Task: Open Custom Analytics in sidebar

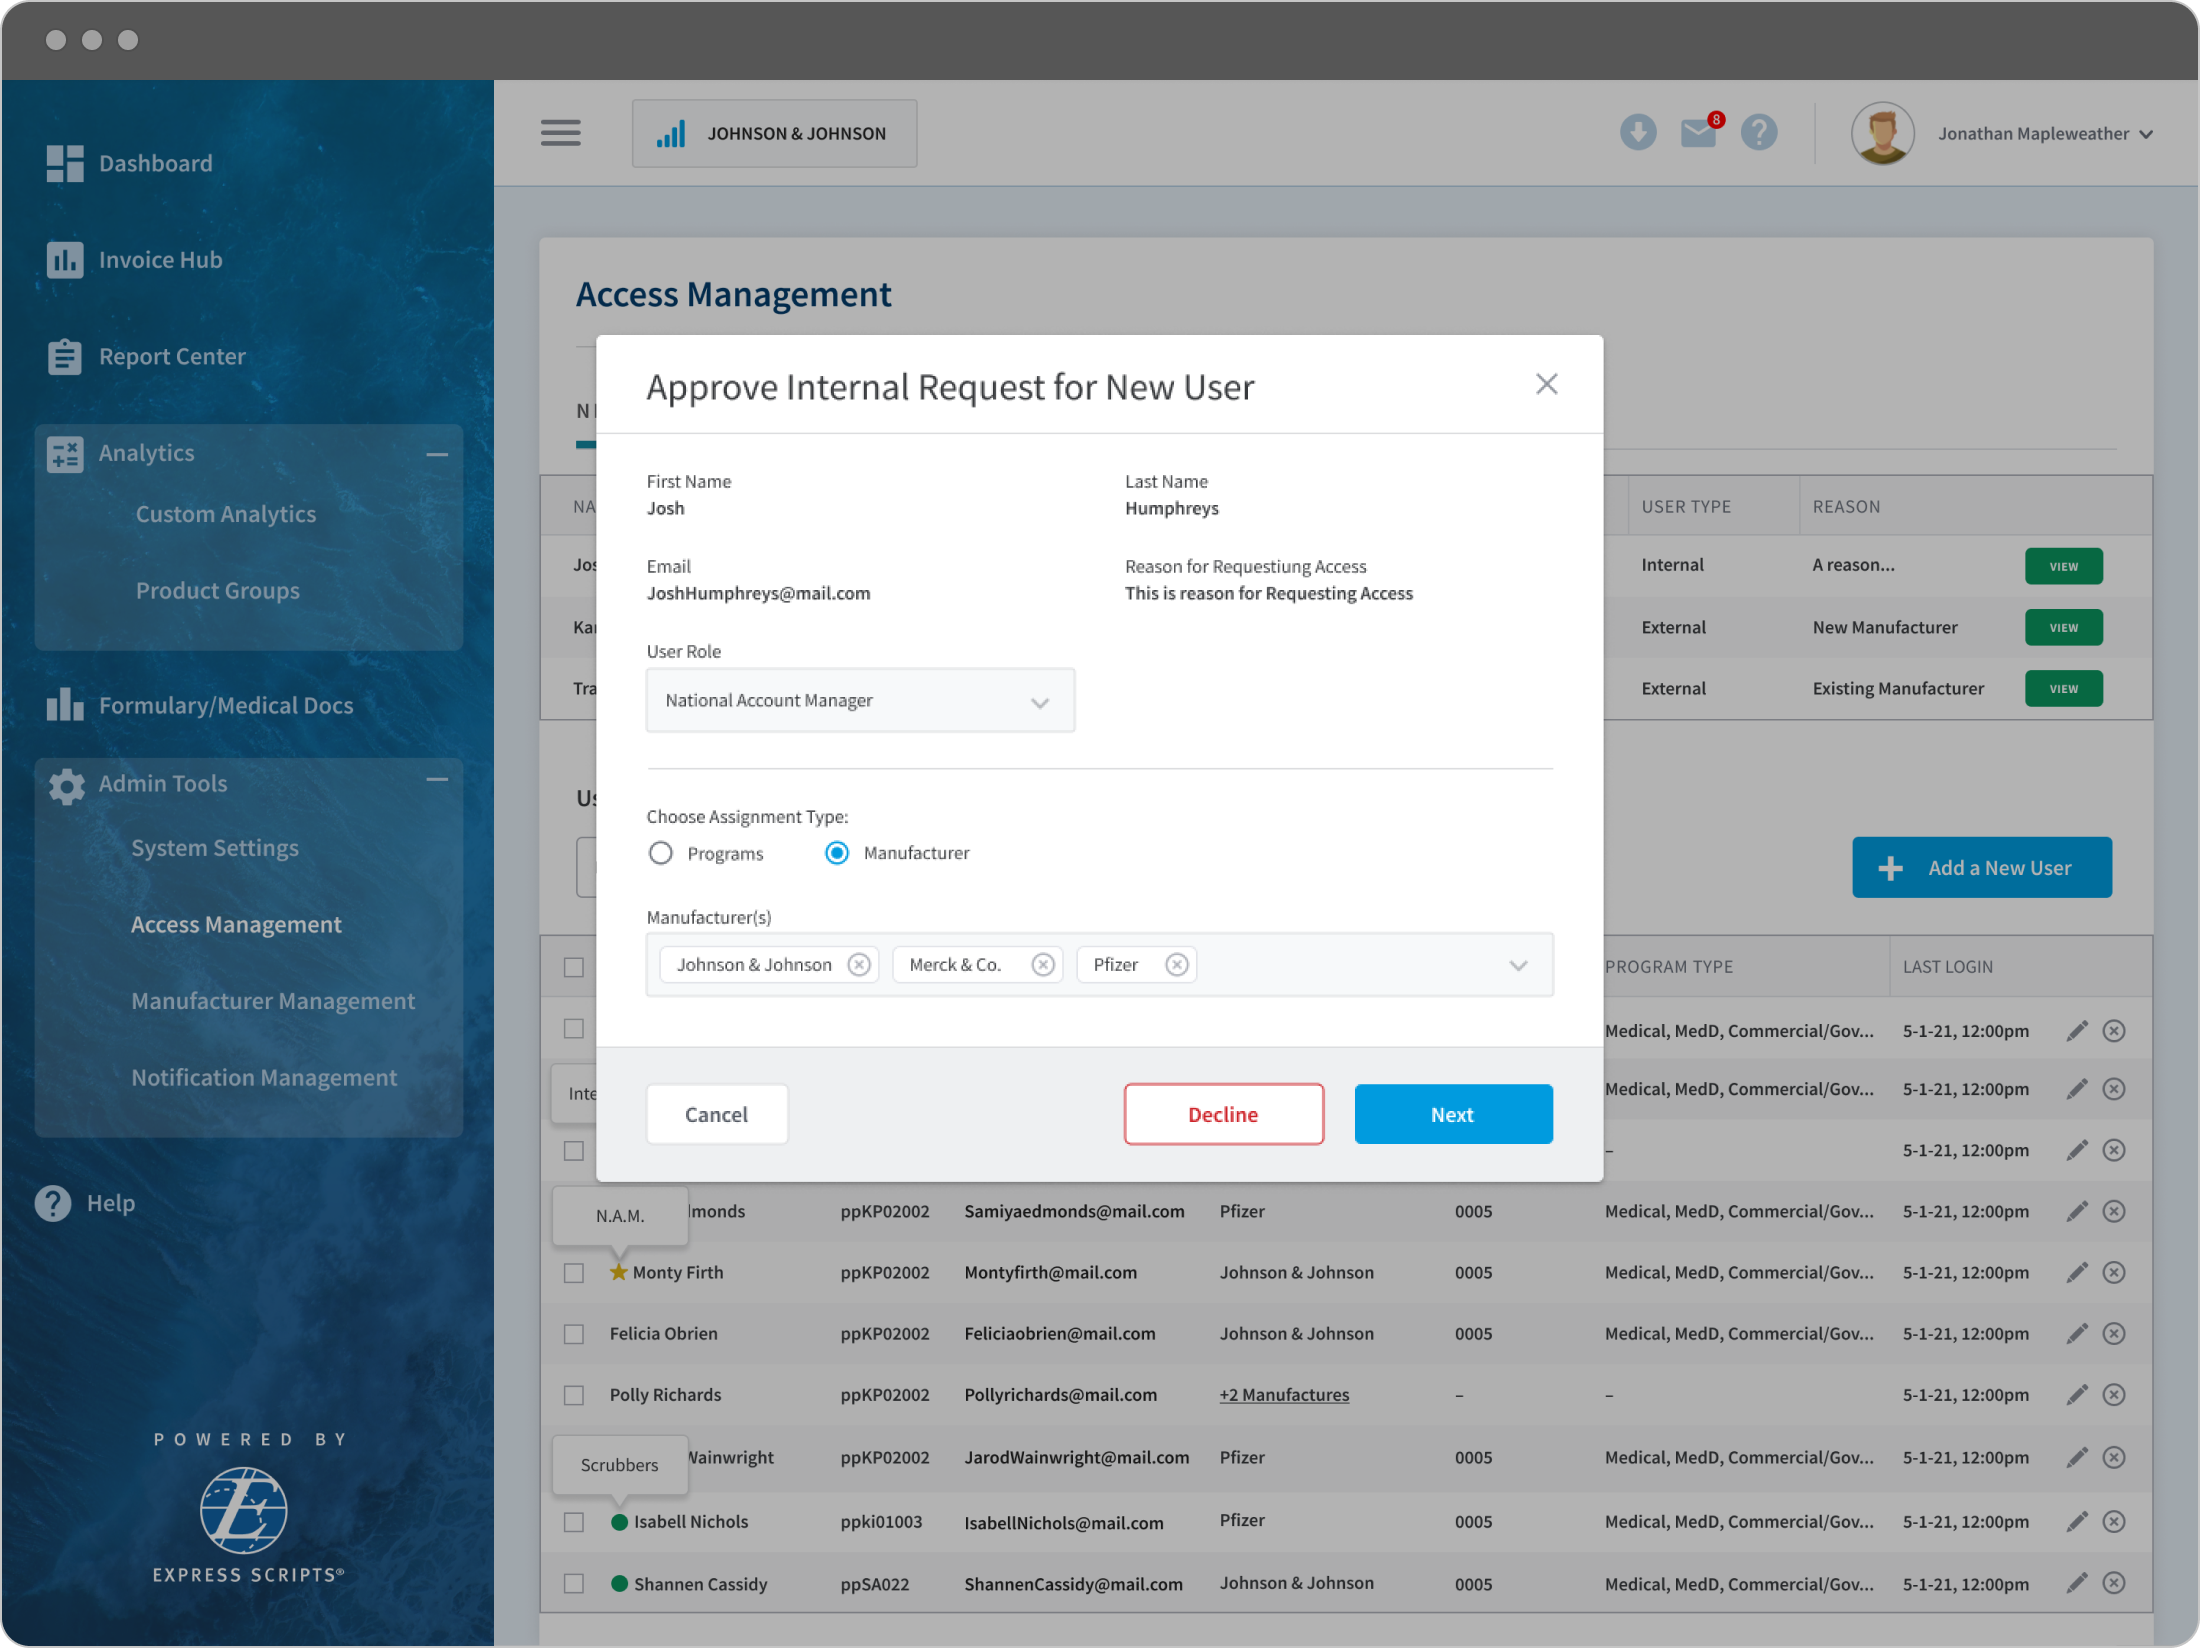Action: click(226, 514)
